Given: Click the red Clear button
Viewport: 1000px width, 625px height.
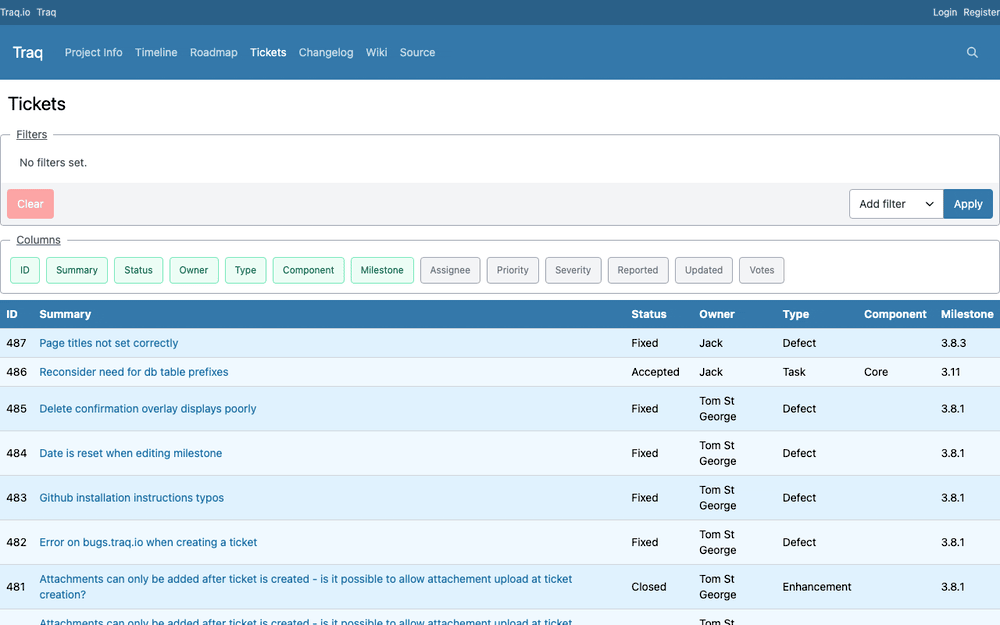Looking at the screenshot, I should coord(31,204).
